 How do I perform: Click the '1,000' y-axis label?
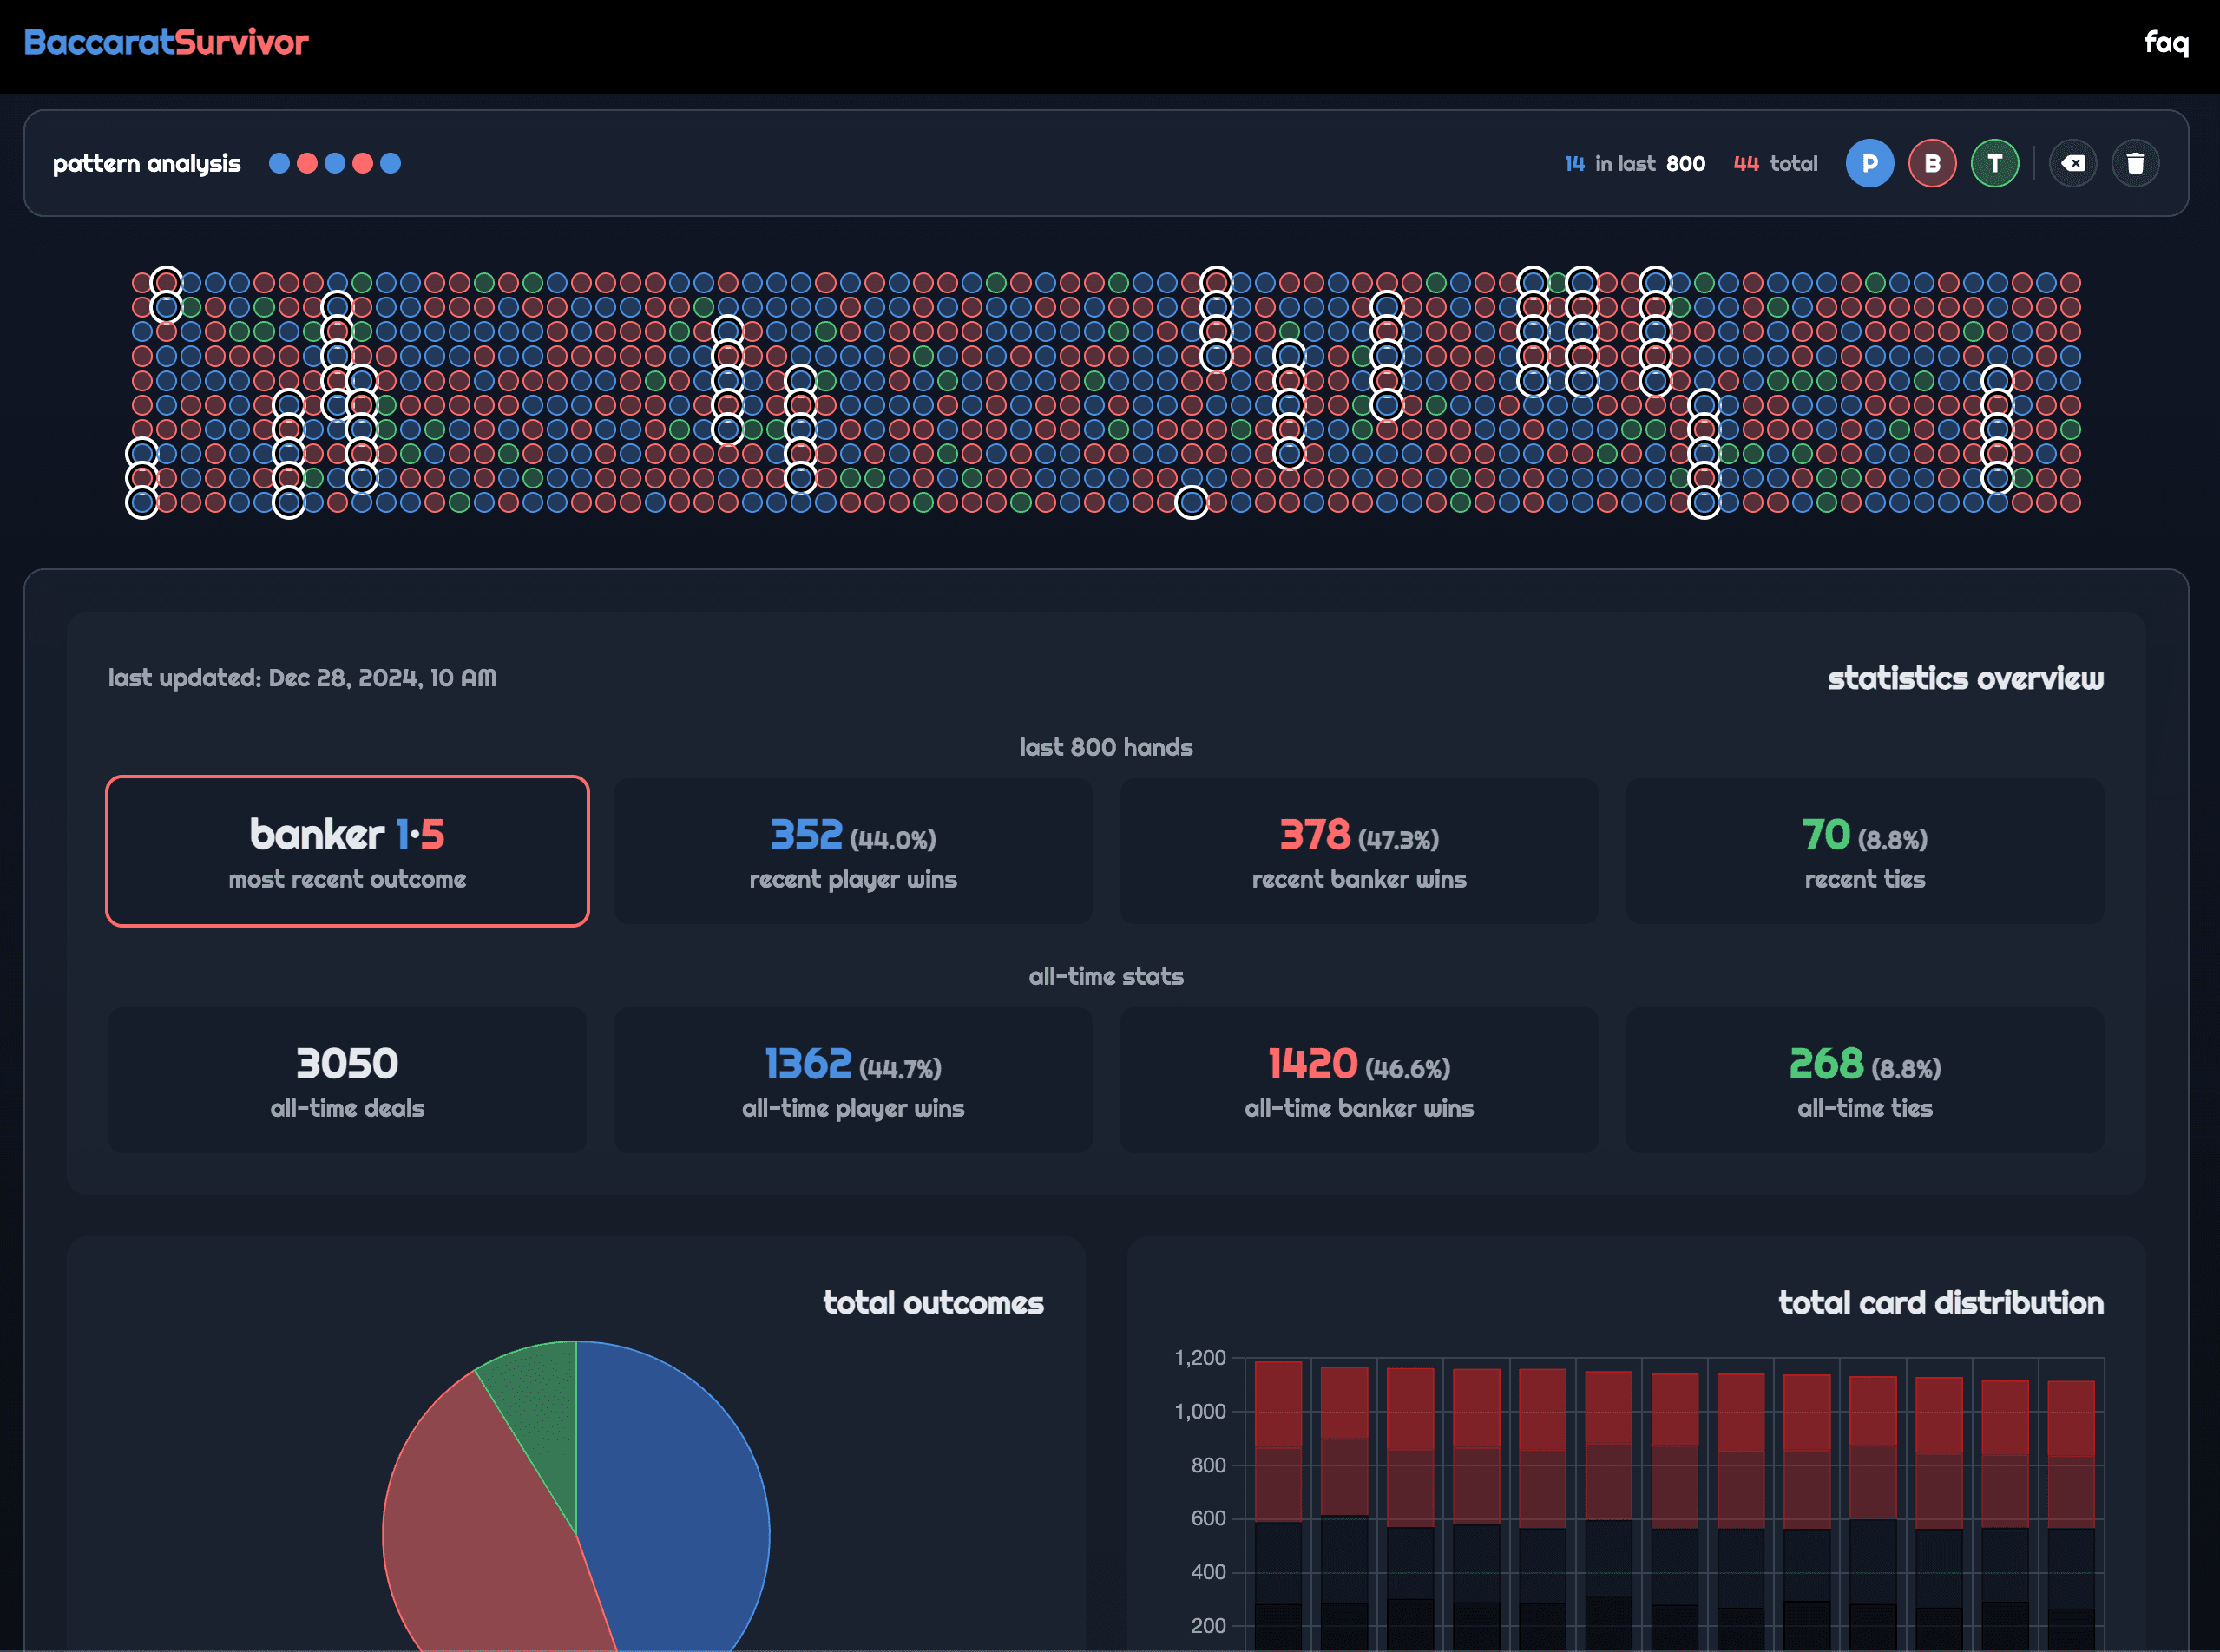(1200, 1411)
